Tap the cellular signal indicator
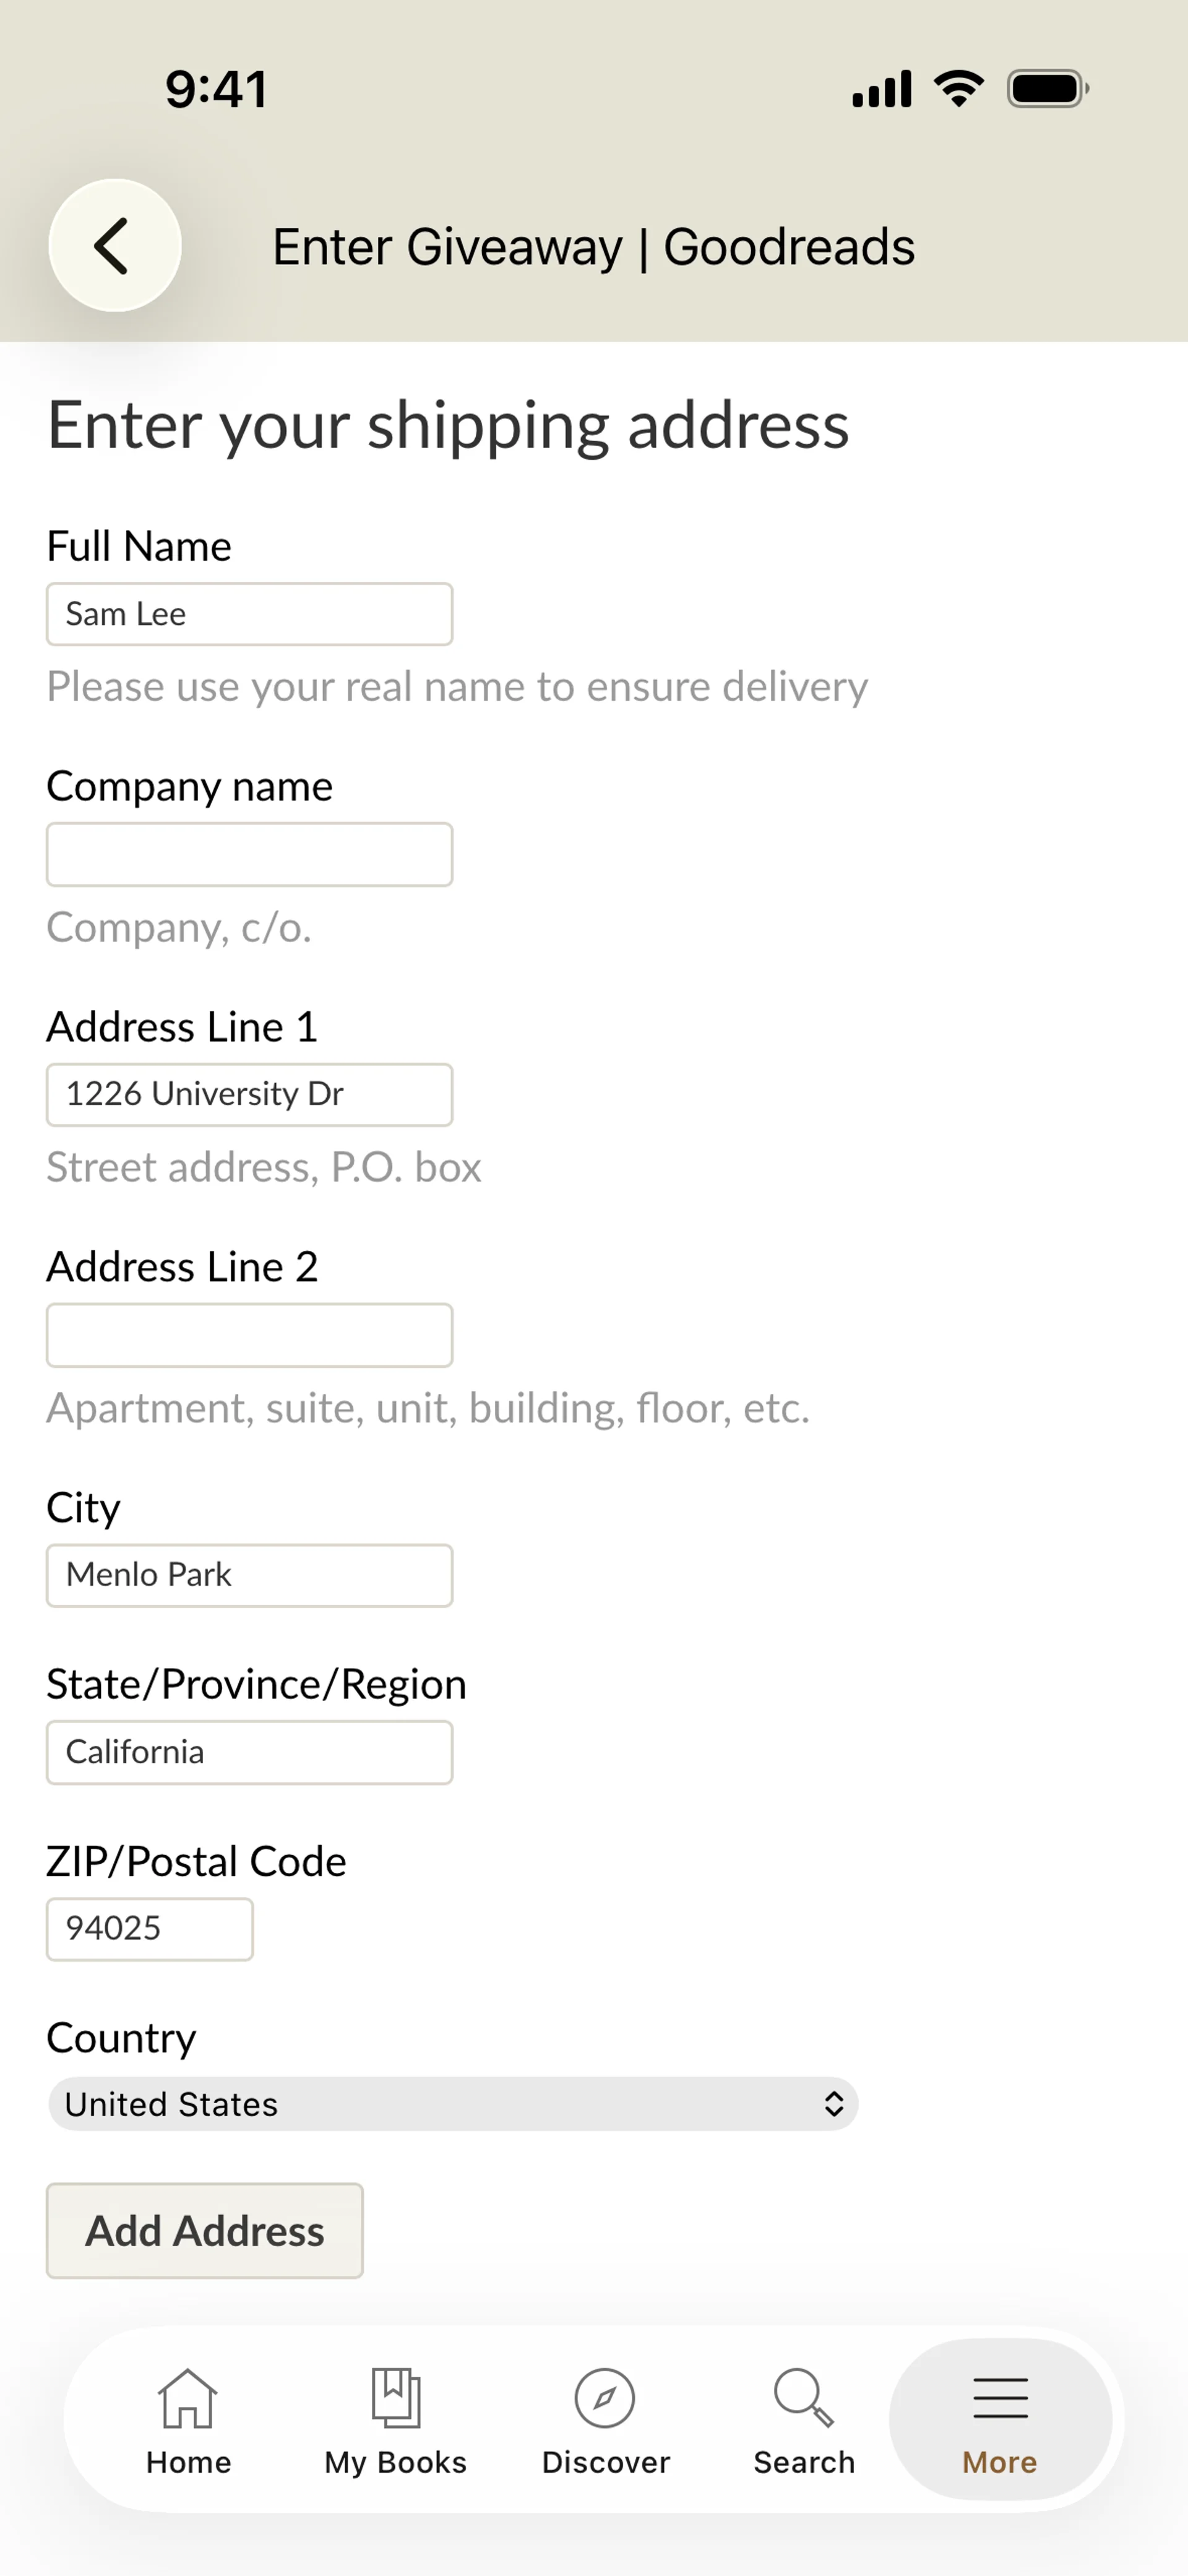Viewport: 1188px width, 2576px height. (x=881, y=89)
